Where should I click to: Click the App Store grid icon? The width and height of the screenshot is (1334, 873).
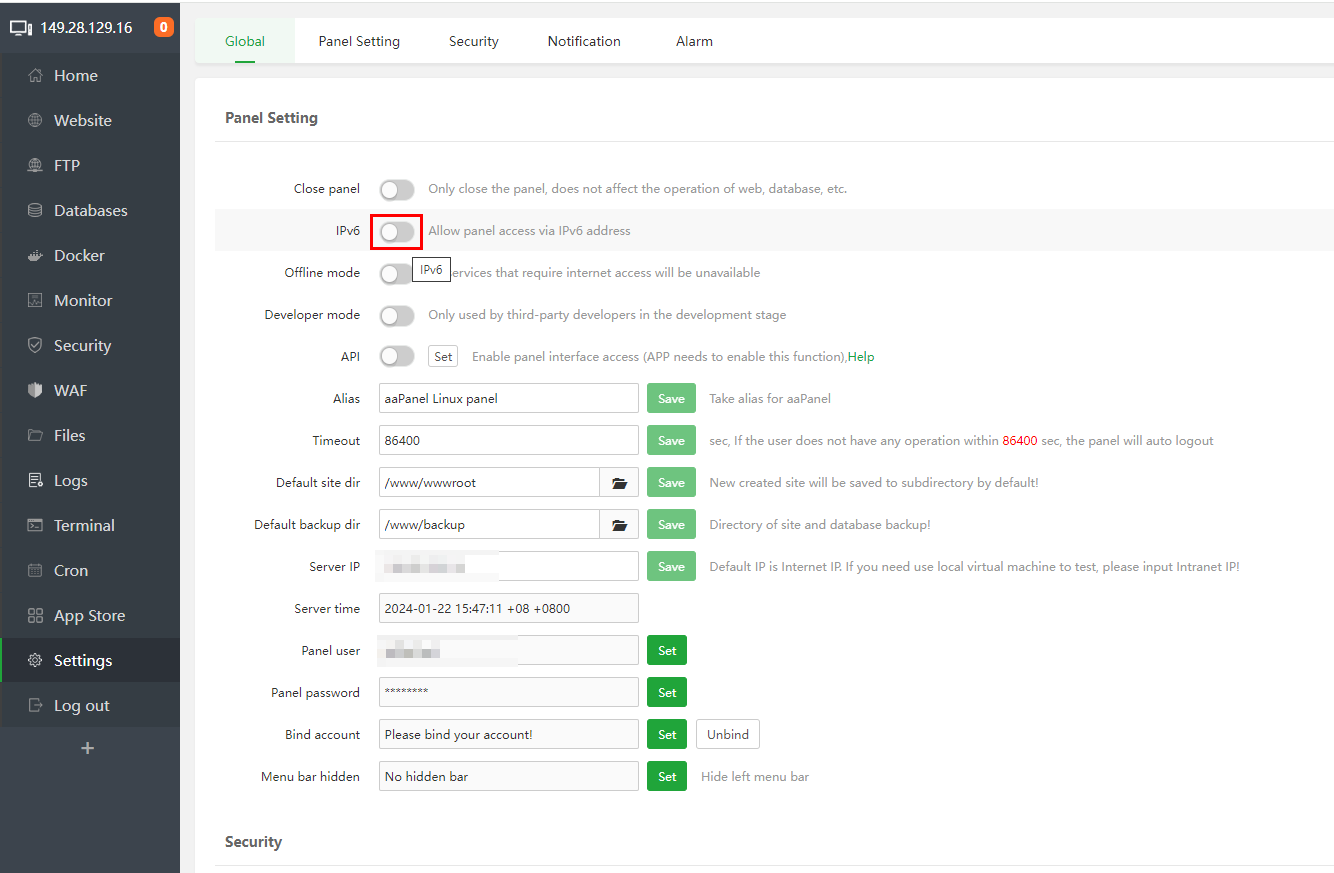[36, 616]
